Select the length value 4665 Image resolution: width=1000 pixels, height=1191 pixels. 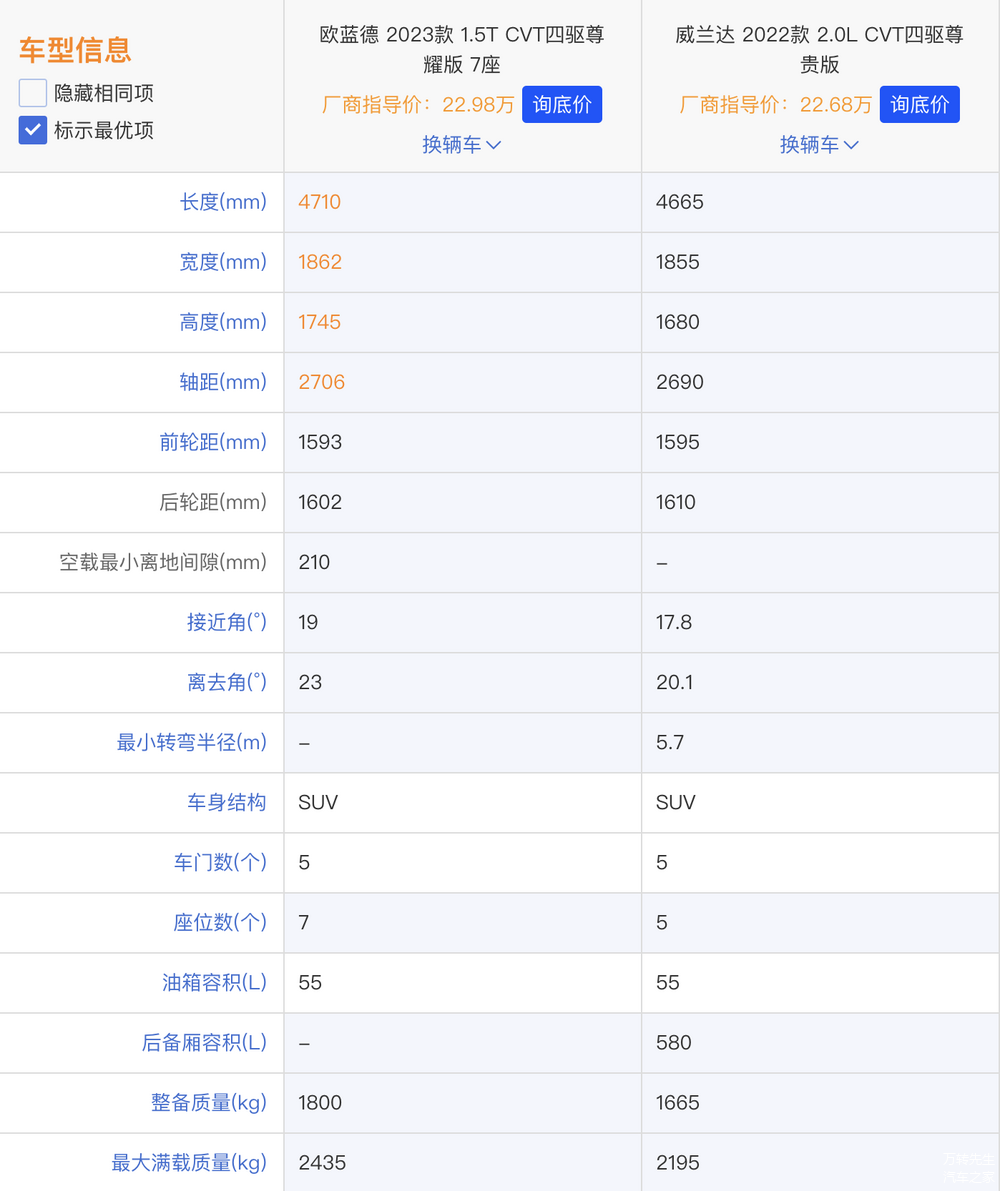point(680,202)
